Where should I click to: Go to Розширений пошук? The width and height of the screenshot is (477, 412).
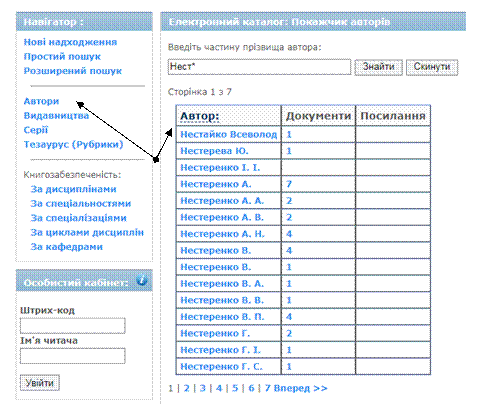tap(73, 71)
